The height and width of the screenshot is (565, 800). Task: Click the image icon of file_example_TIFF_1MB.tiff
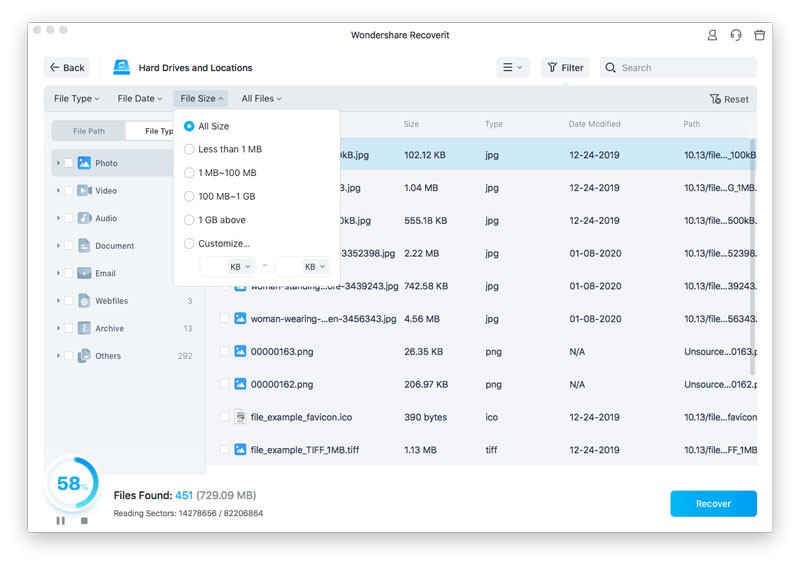coord(240,449)
